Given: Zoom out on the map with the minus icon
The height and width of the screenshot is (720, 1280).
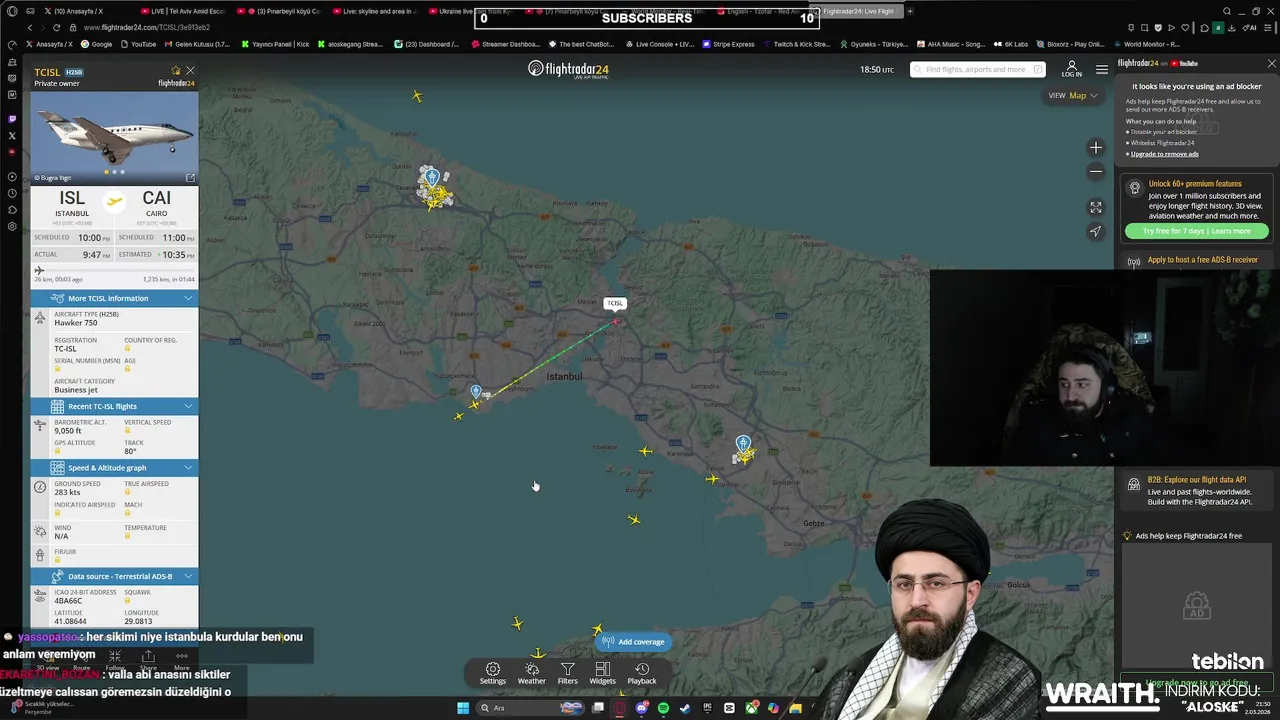Looking at the screenshot, I should click(x=1096, y=171).
